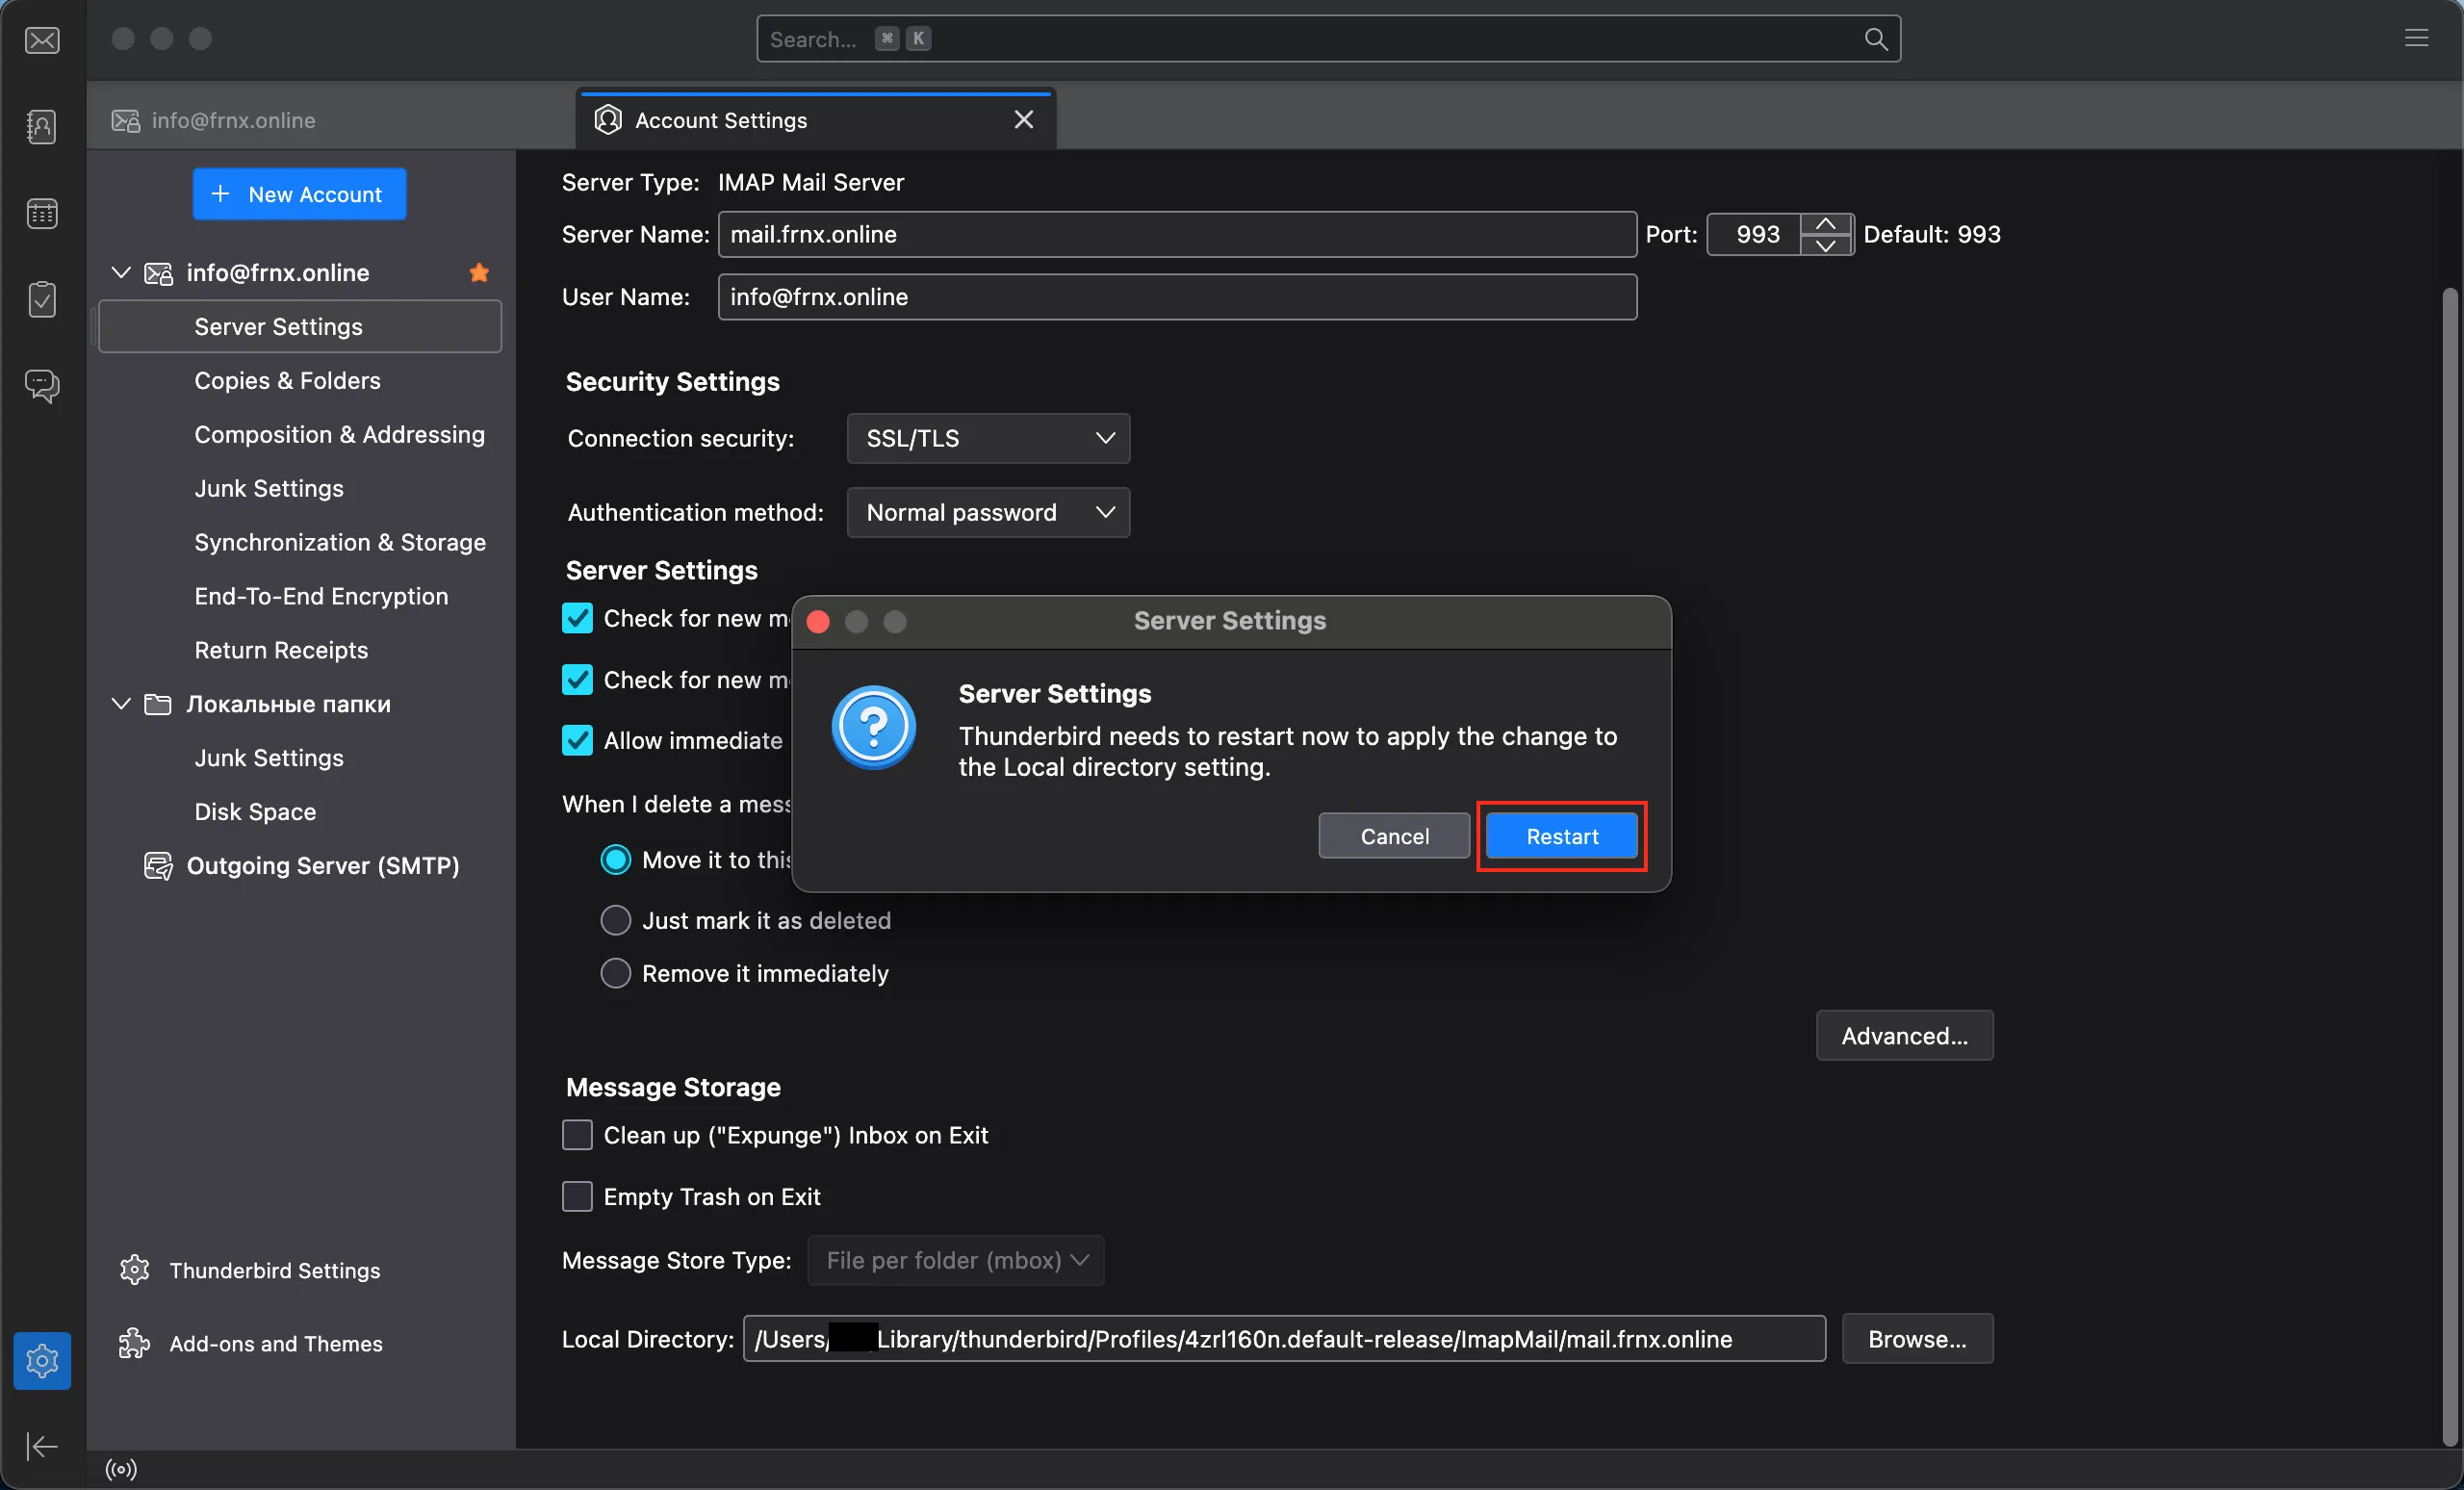Viewport: 2464px width, 1490px height.
Task: Collapse the Локальные папки tree
Action: tap(121, 703)
